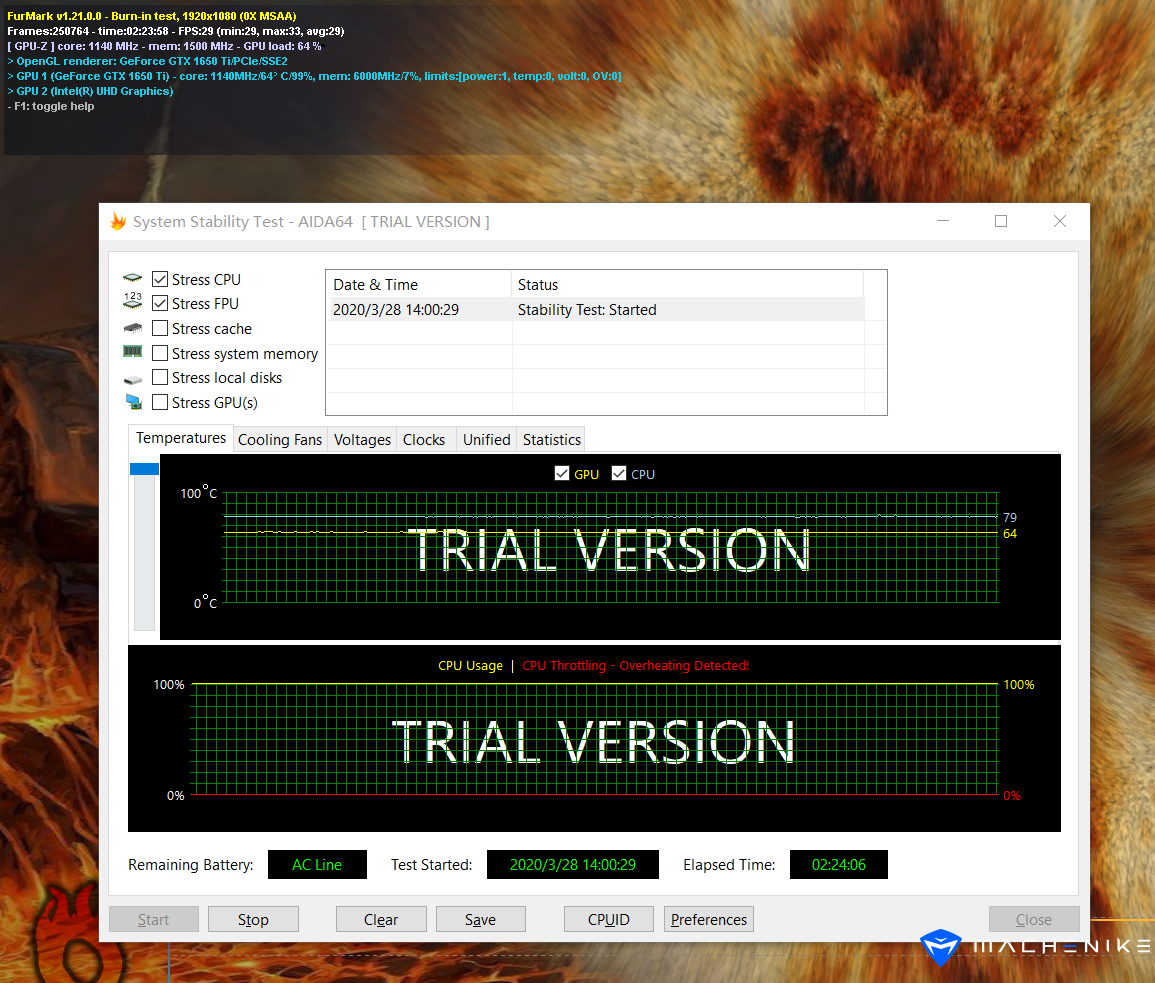The height and width of the screenshot is (983, 1155).
Task: Maximize the System Stability Test window
Action: click(1001, 221)
